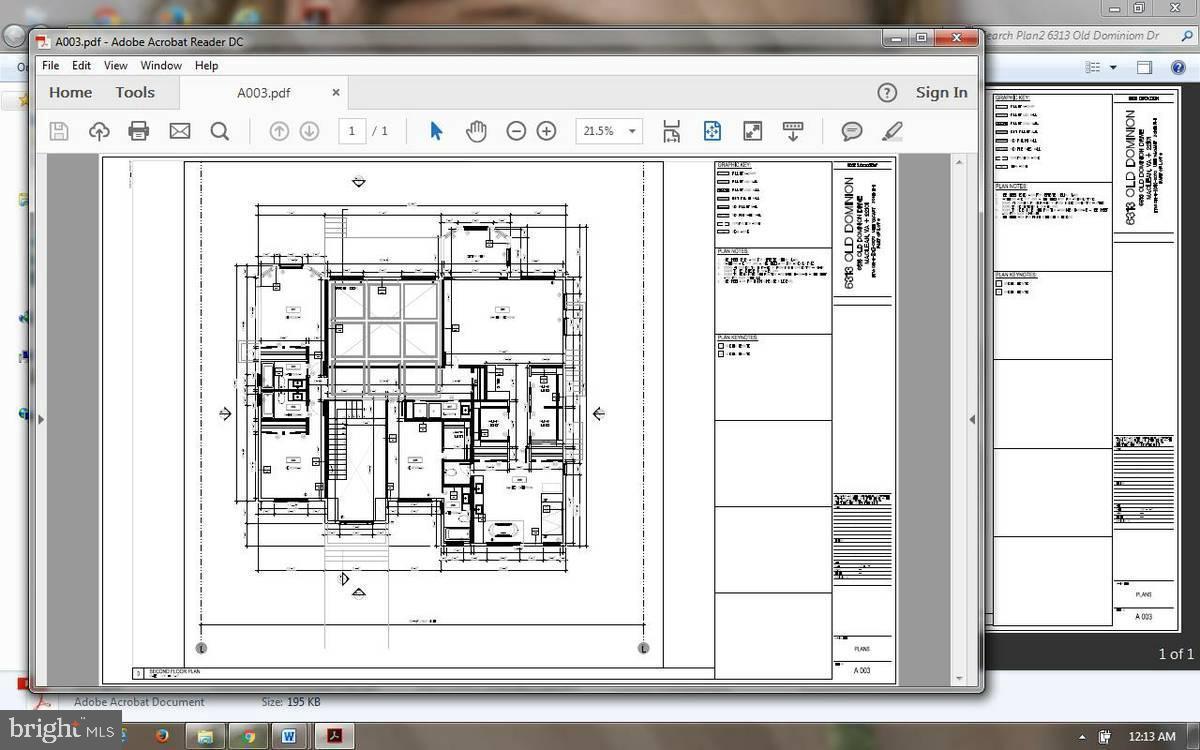Select the Hand pan tool
This screenshot has height=750, width=1200.
tap(476, 131)
